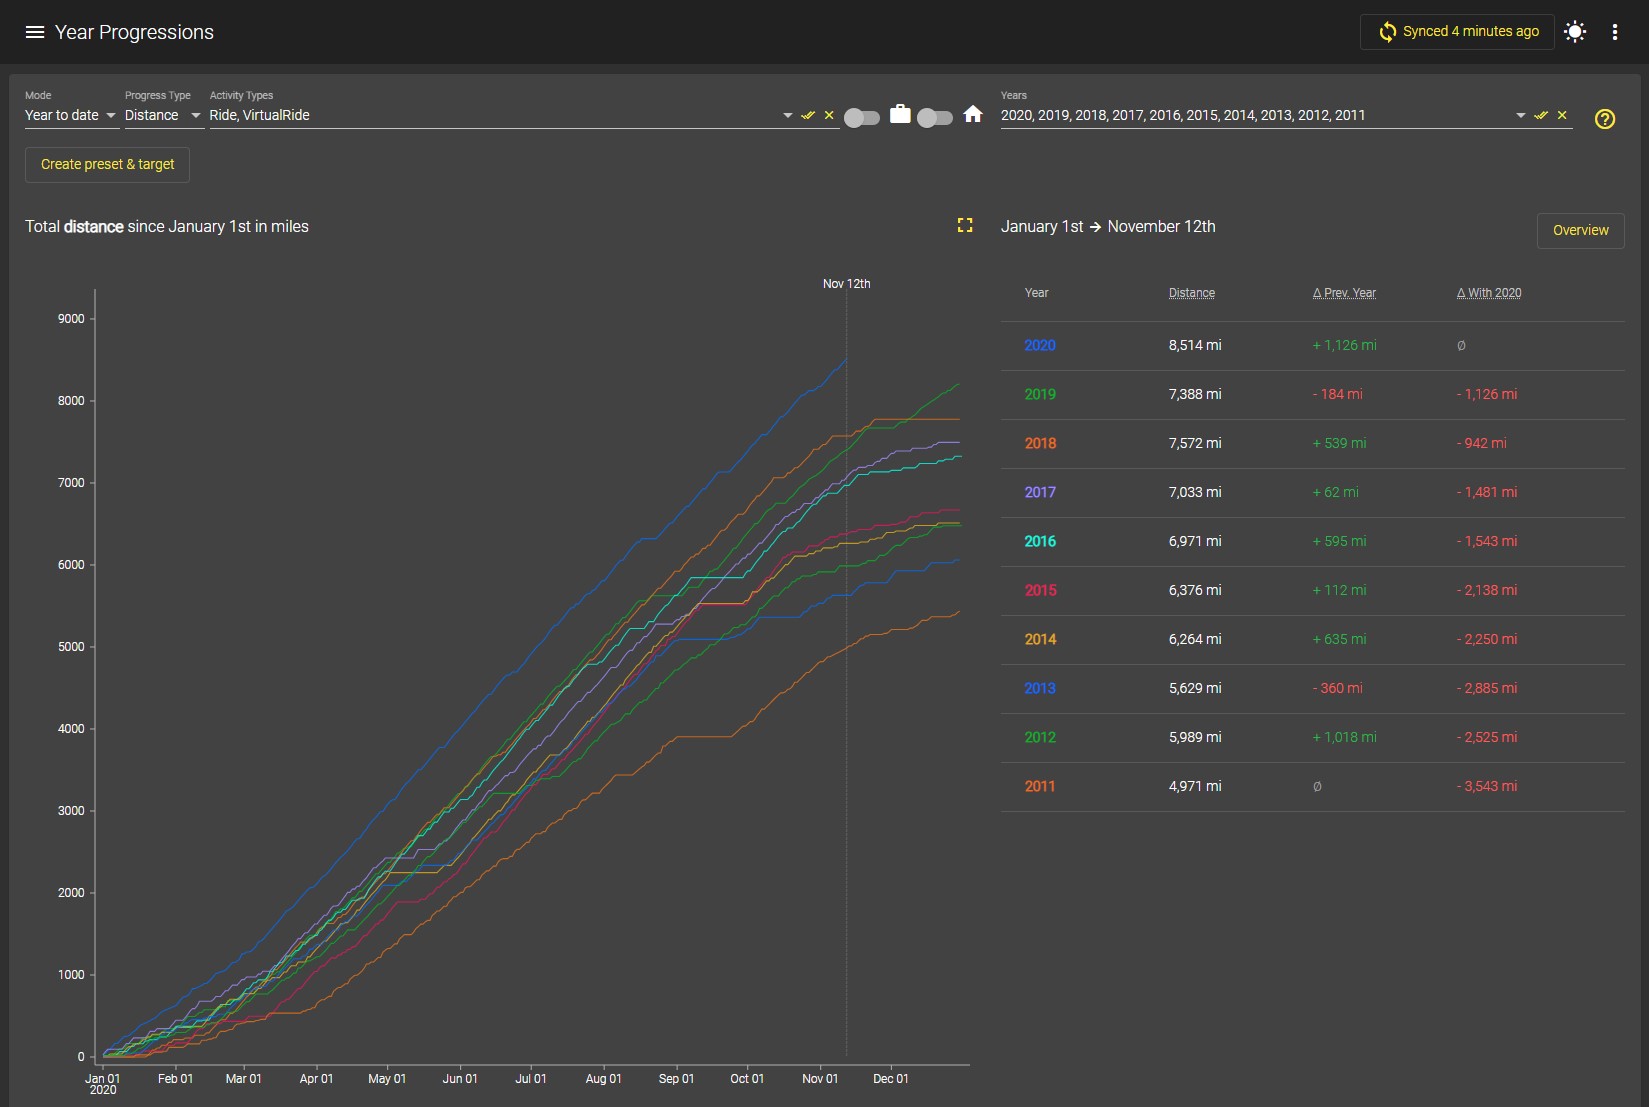
Task: Clear selected years with the X icon
Action: [x=1562, y=115]
